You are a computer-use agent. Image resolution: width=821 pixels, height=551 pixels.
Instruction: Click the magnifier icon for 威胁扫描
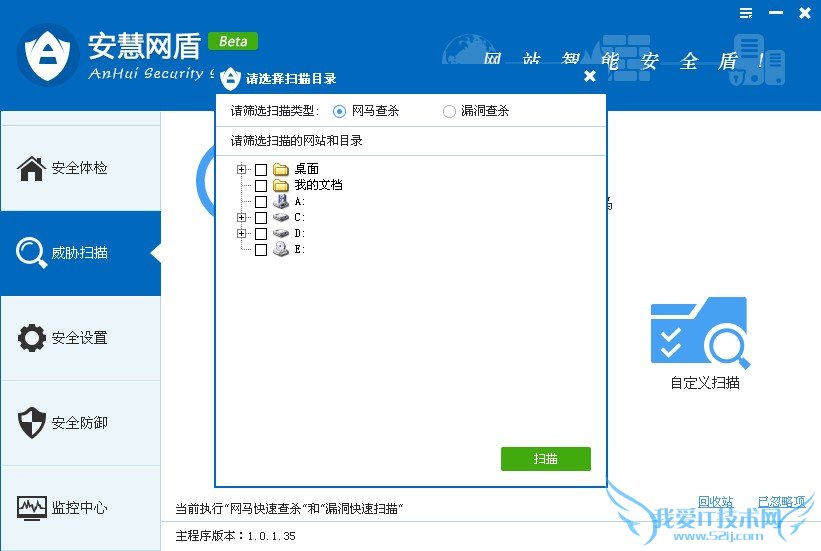pos(31,252)
